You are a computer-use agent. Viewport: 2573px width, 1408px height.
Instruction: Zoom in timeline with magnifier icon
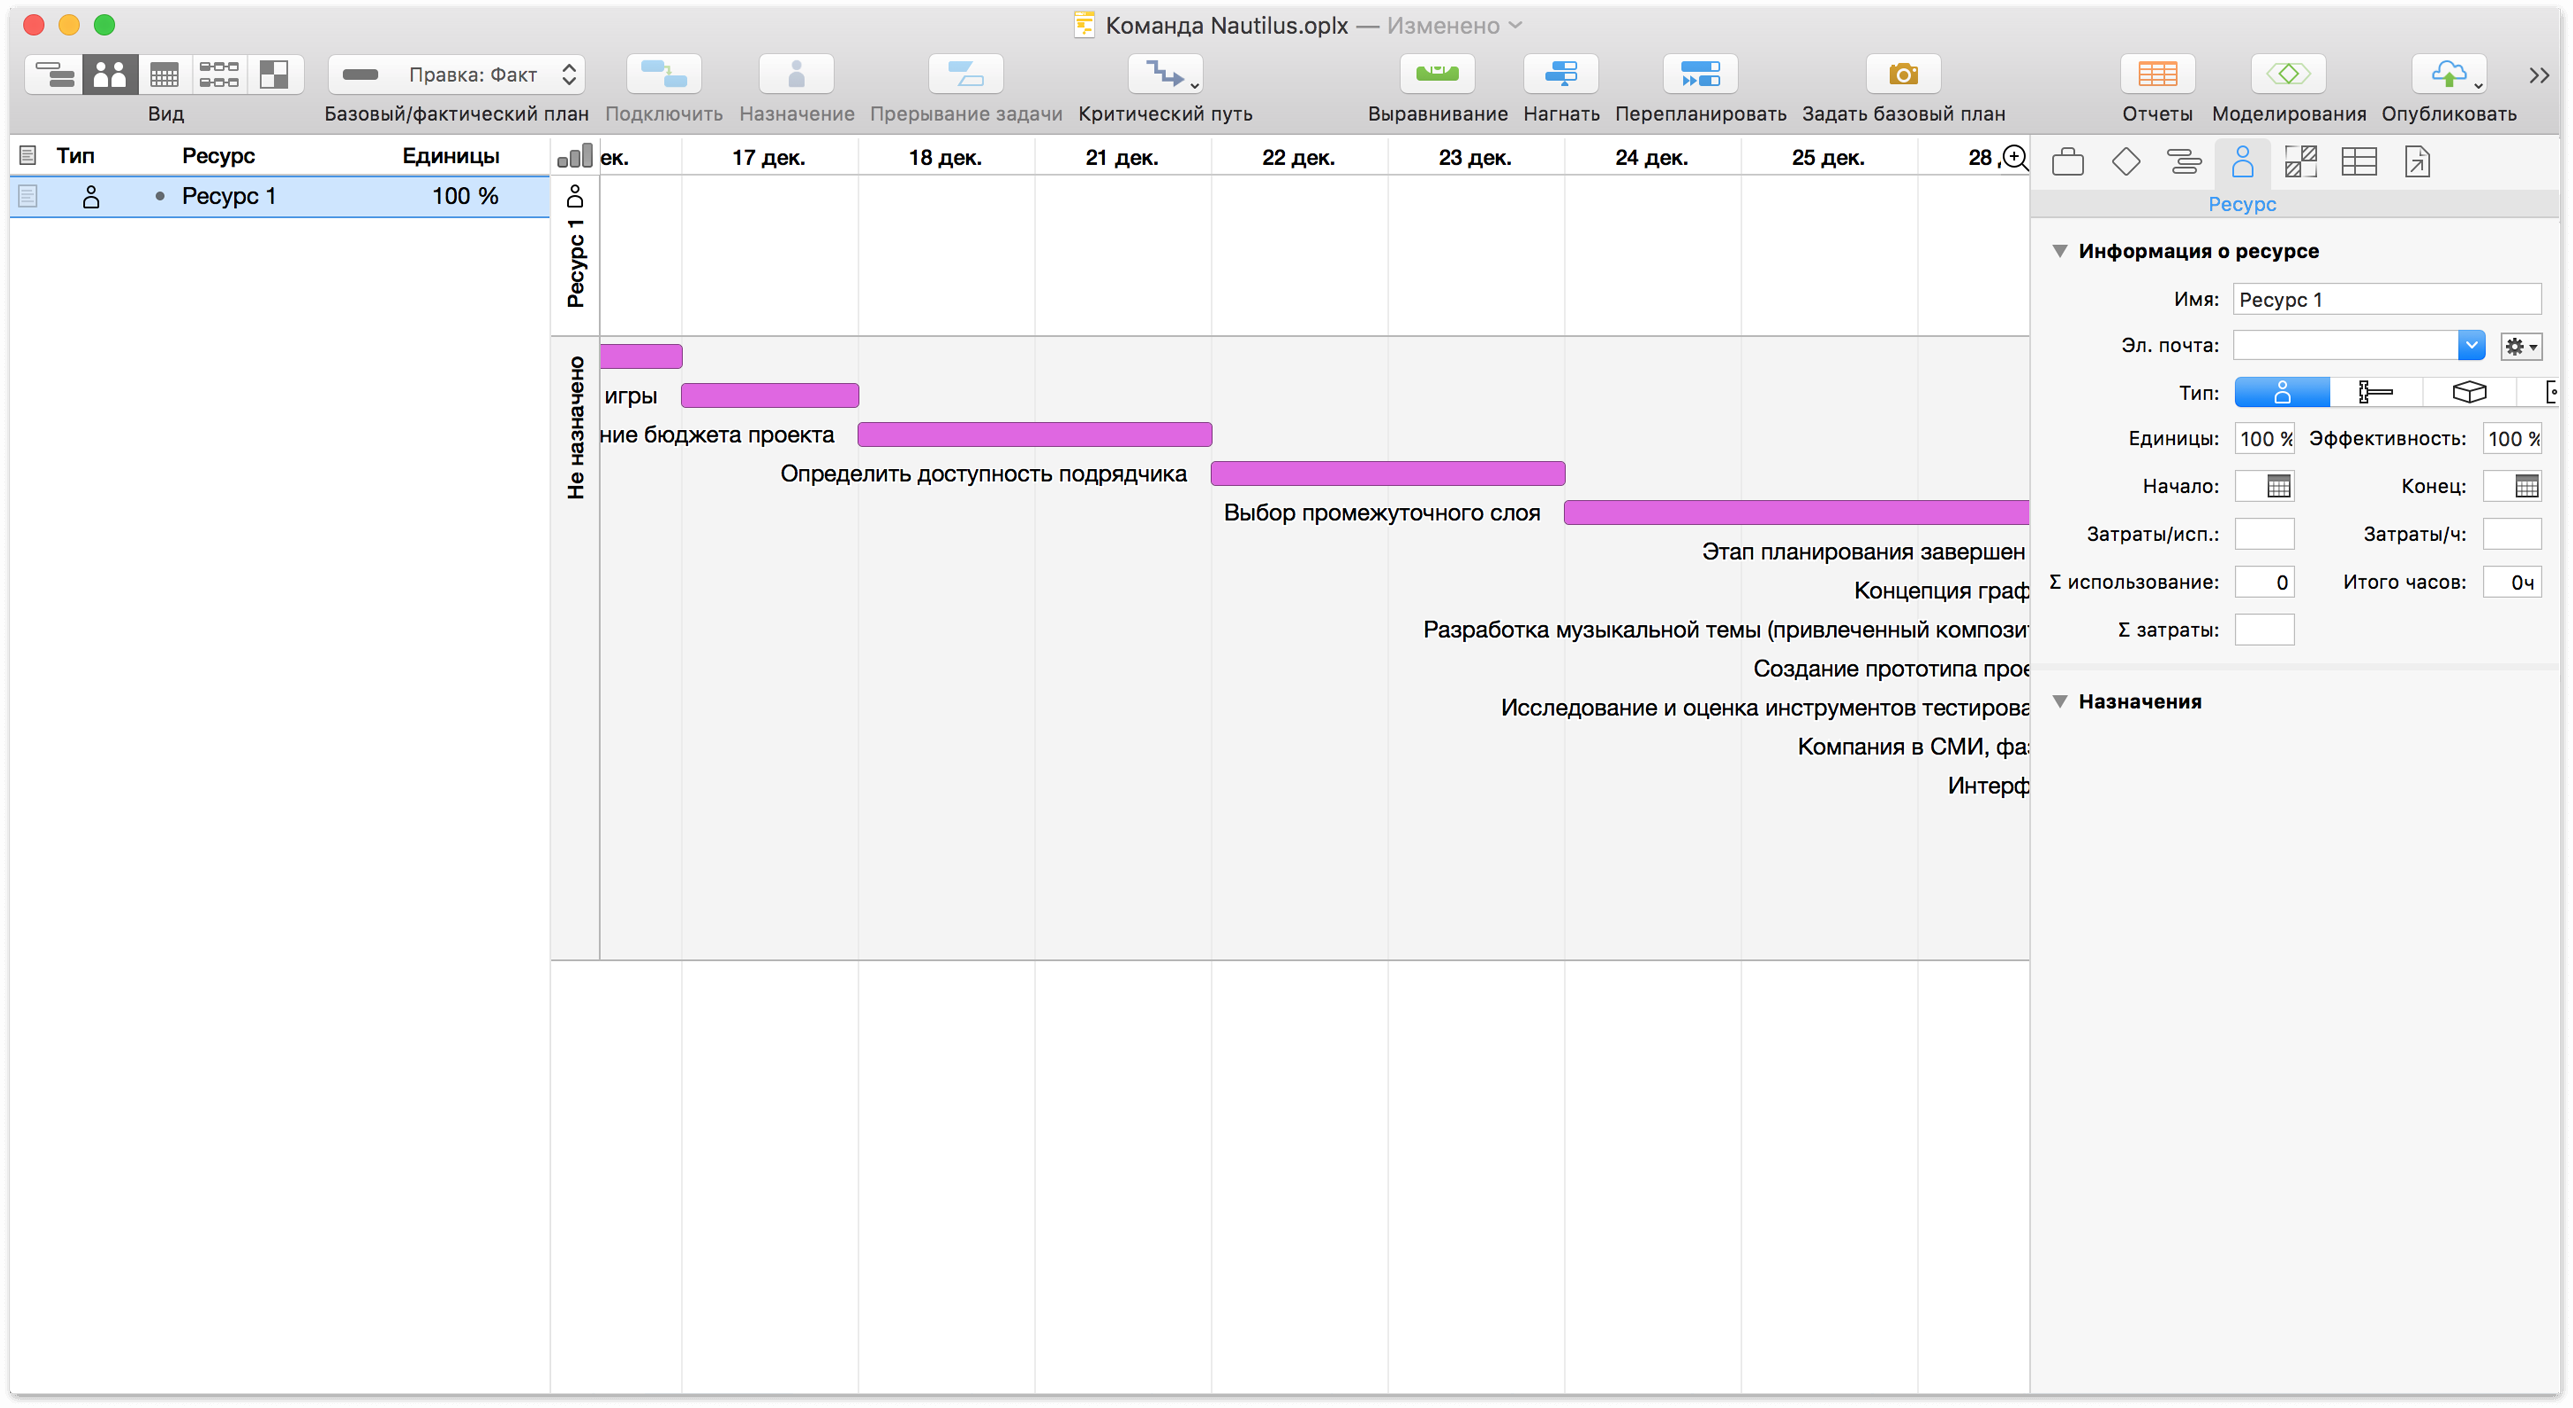(x=2015, y=157)
